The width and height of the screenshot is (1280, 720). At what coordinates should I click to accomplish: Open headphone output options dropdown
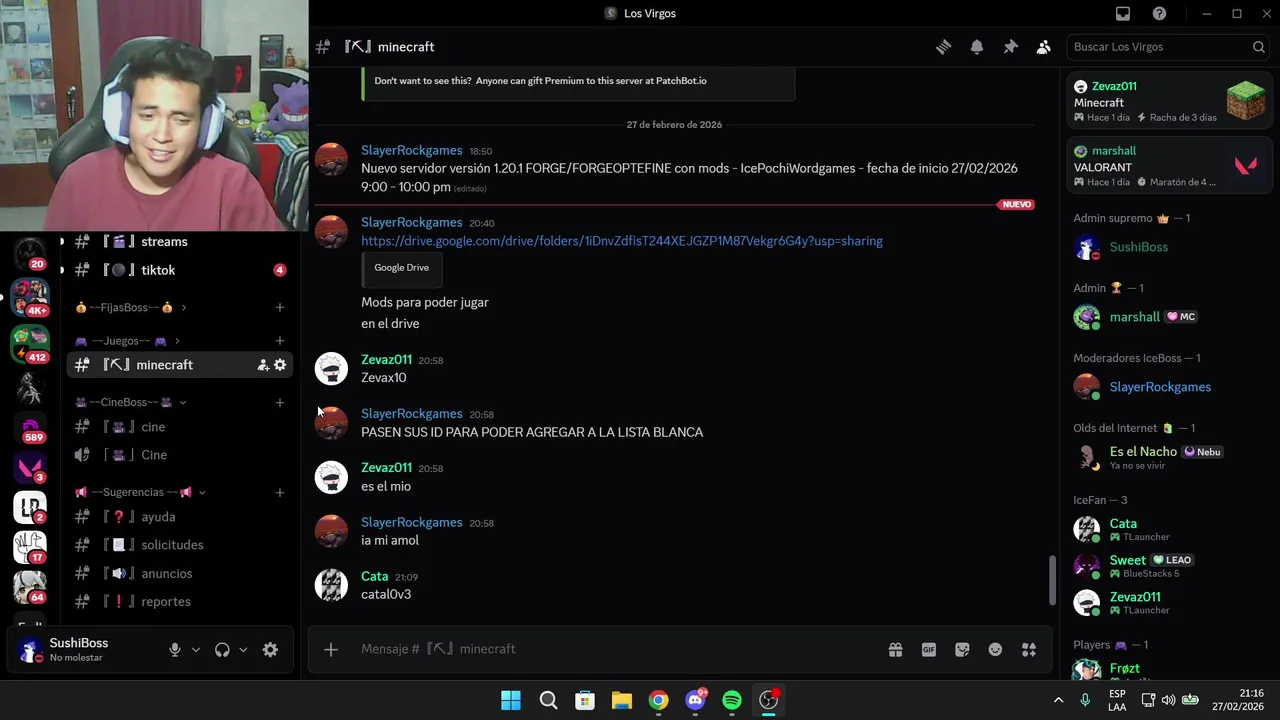coord(243,650)
